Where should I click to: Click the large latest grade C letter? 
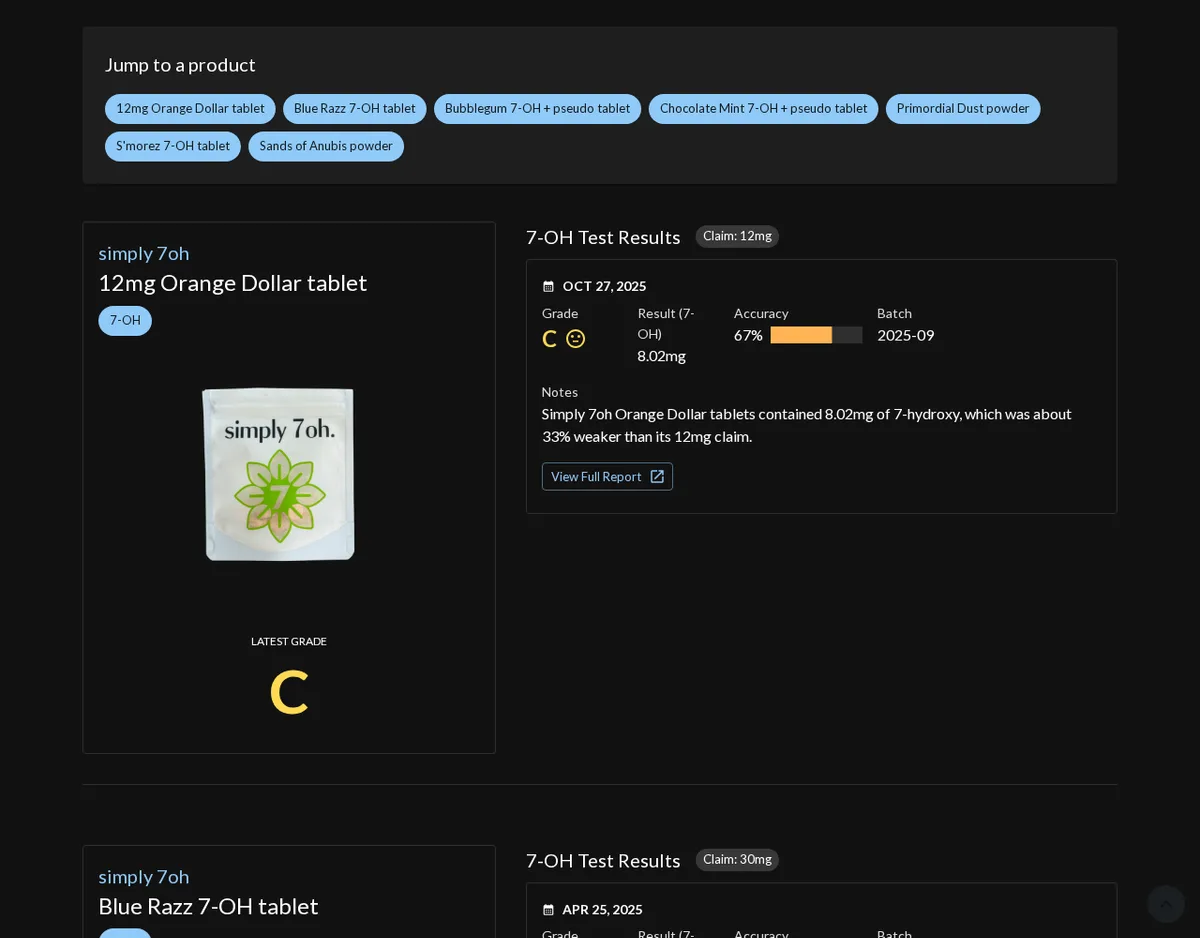click(289, 693)
